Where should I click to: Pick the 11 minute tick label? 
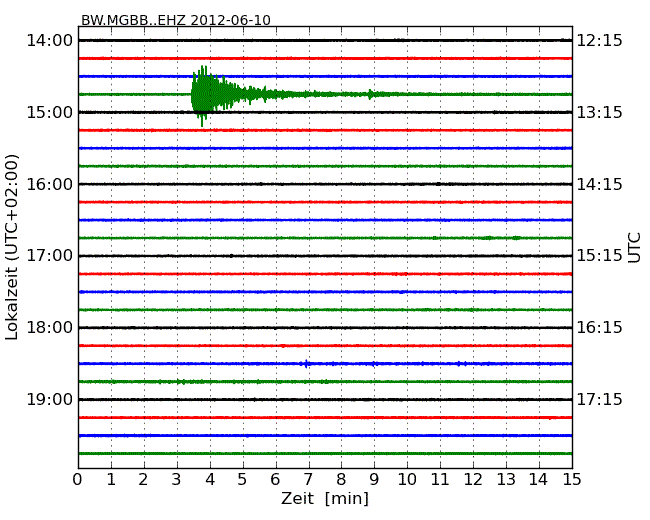click(x=440, y=480)
